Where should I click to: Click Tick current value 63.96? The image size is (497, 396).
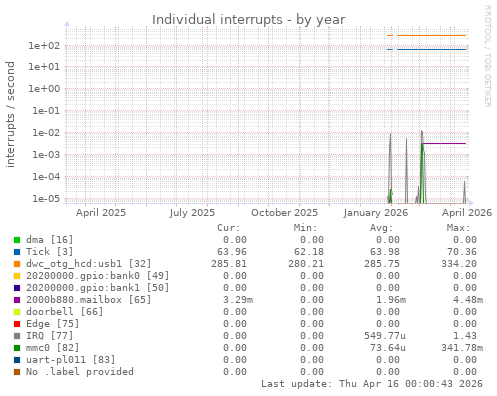click(x=232, y=252)
